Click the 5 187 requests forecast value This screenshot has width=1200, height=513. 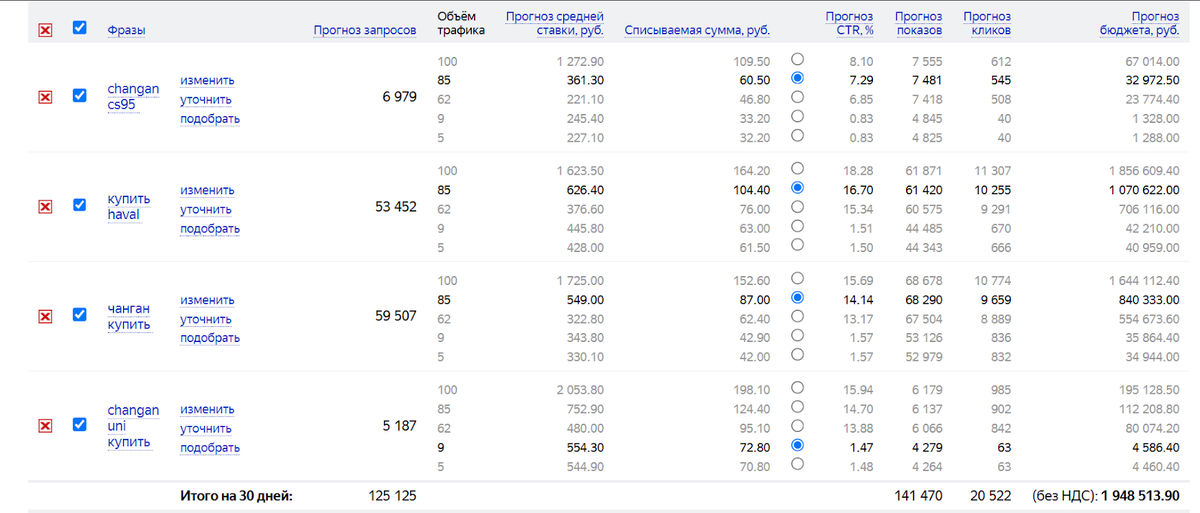[x=399, y=426]
